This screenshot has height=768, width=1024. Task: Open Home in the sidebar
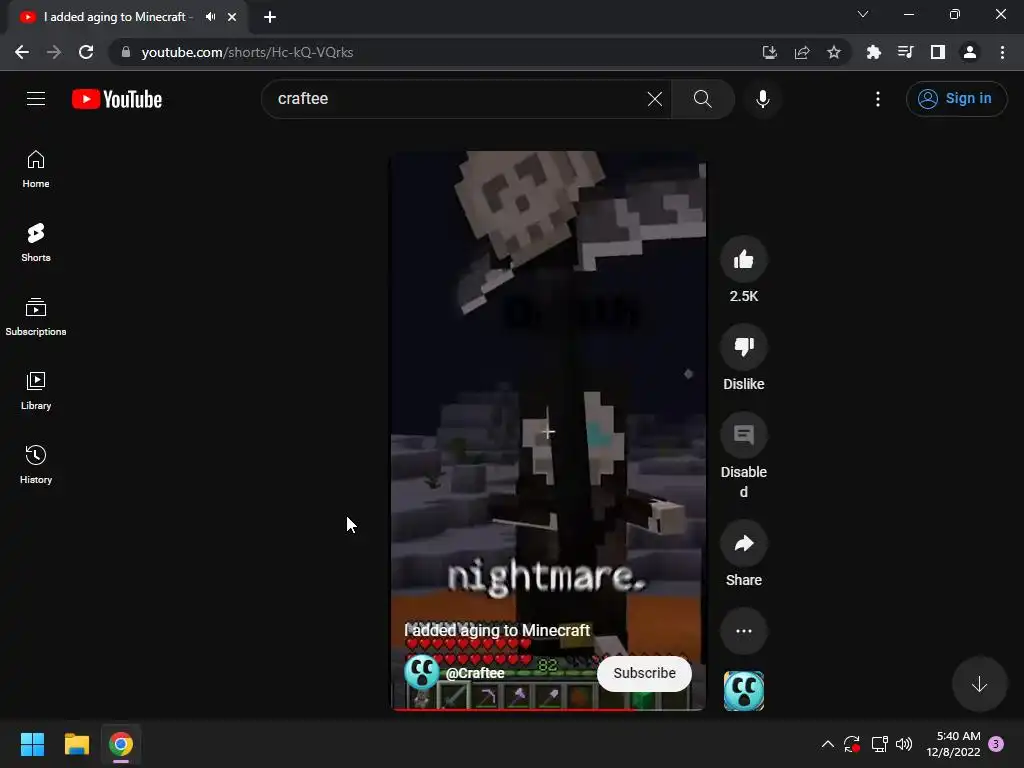36,169
